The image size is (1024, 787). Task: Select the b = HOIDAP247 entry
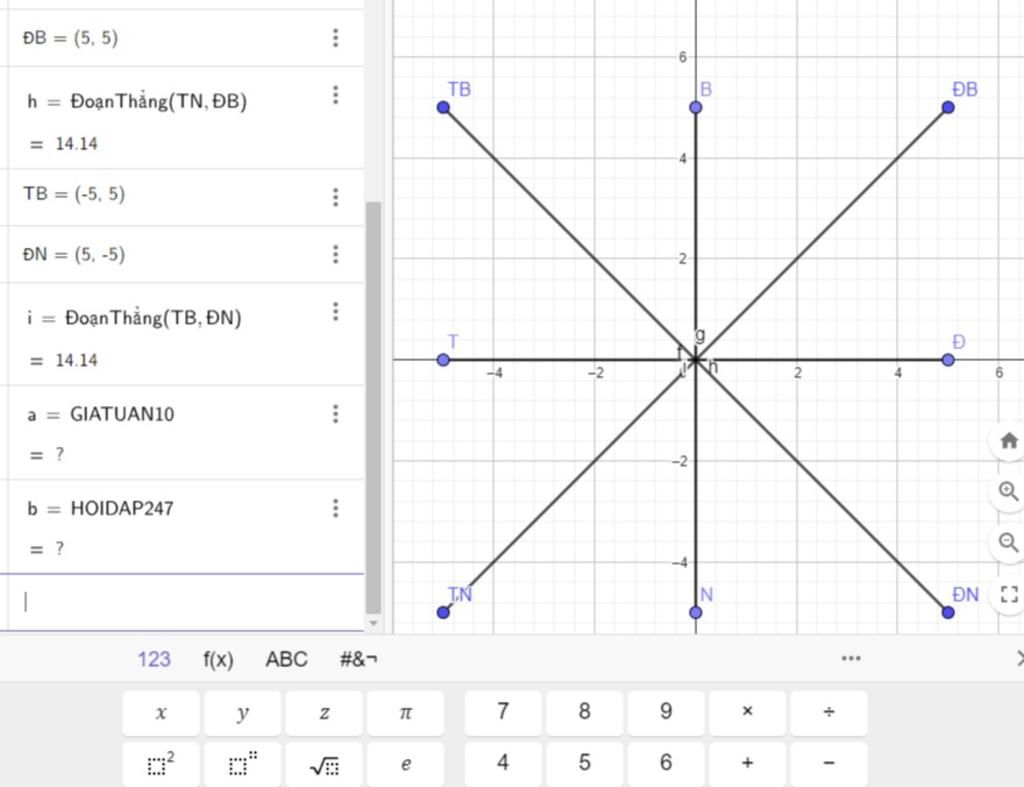pyautogui.click(x=101, y=508)
